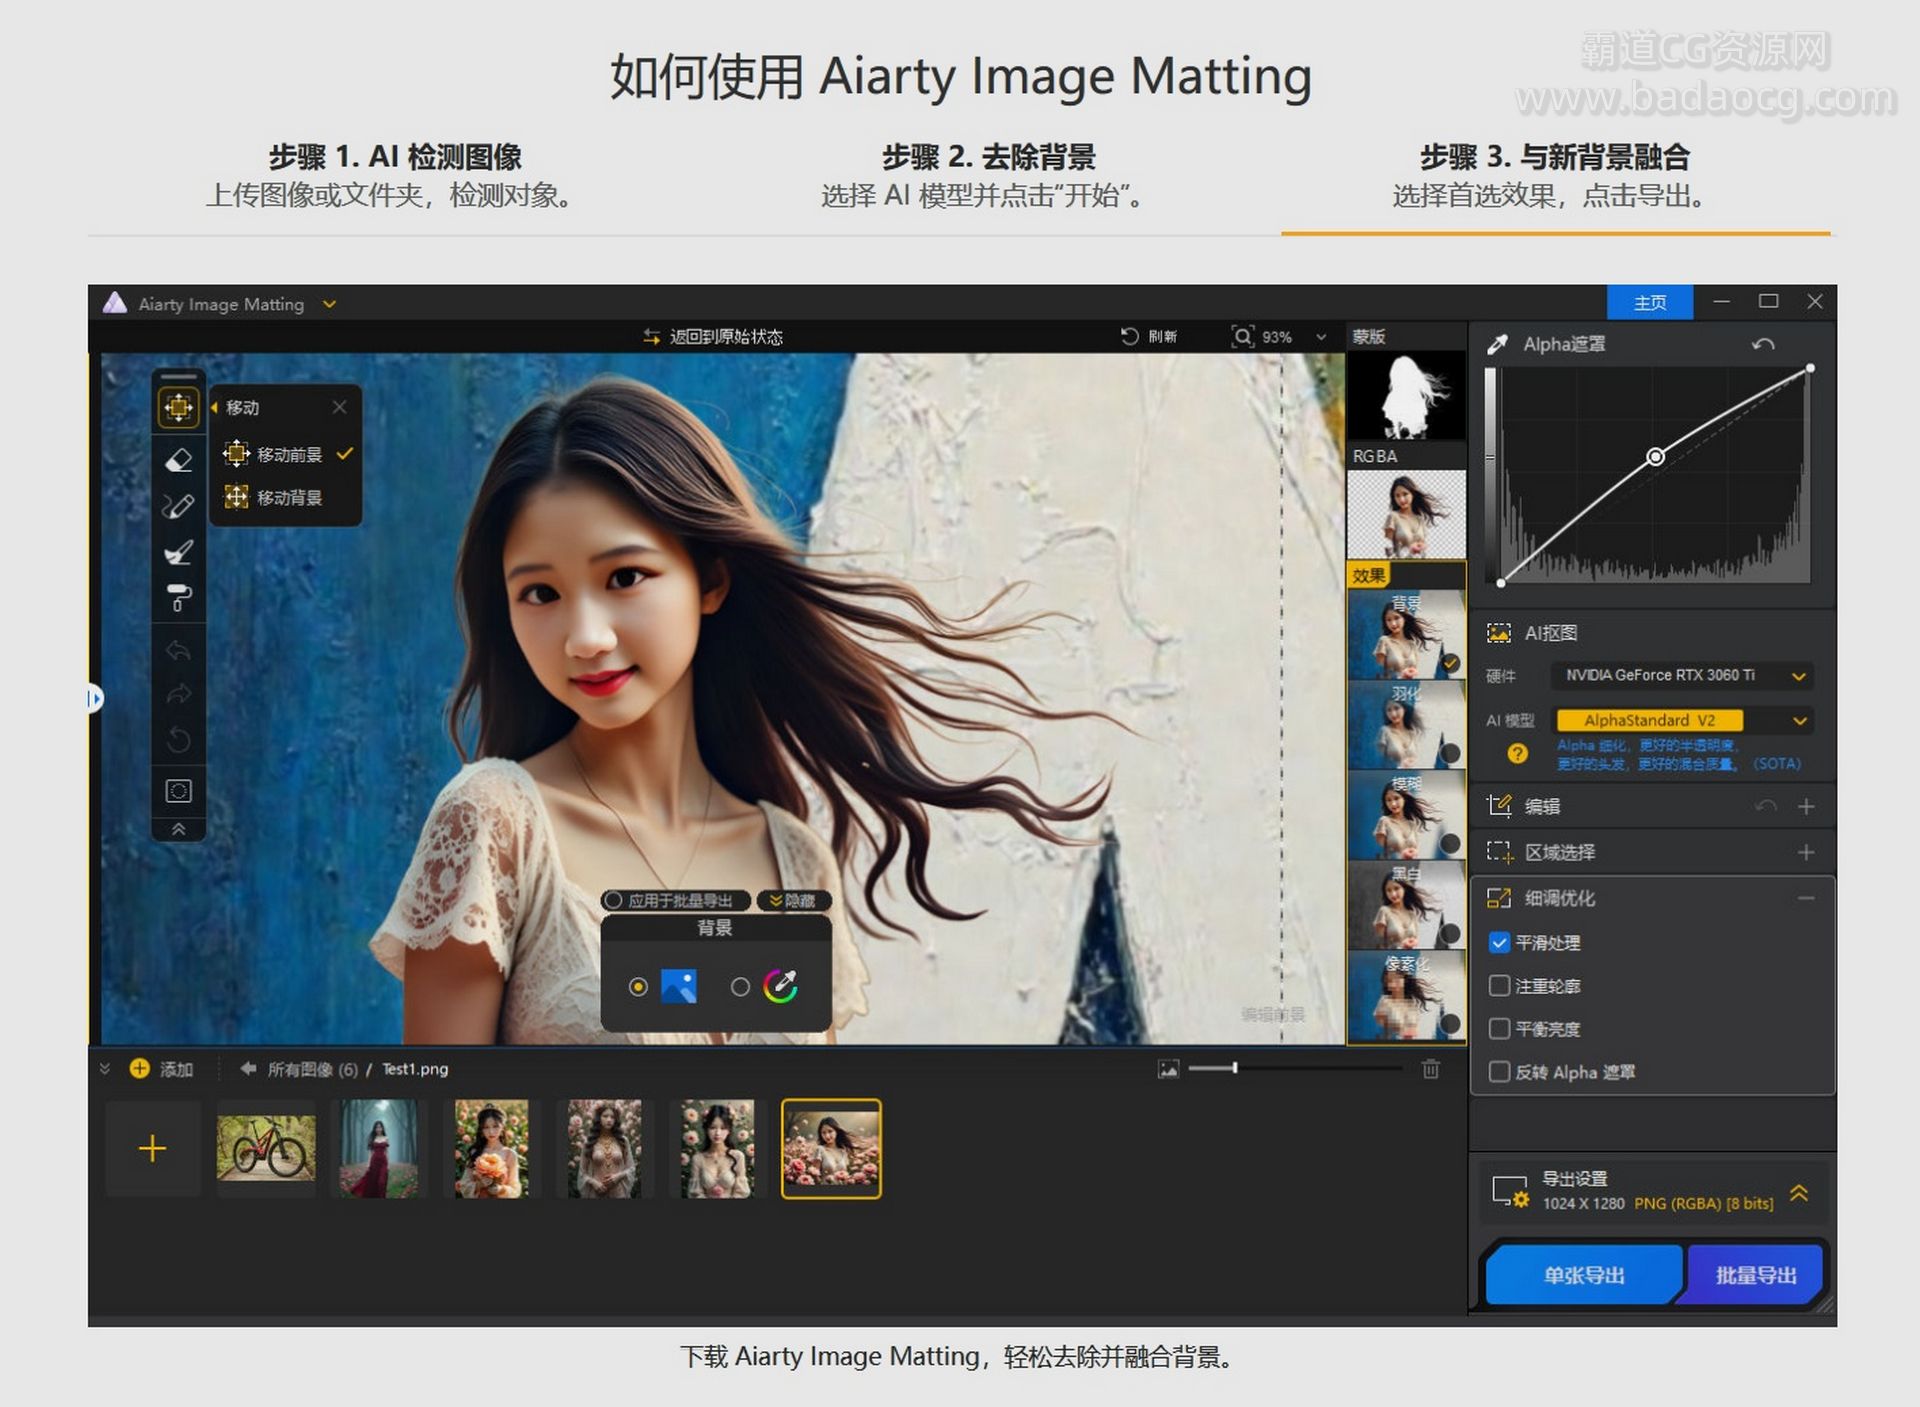Uncheck the 平滑处理 checkbox

tap(1498, 942)
